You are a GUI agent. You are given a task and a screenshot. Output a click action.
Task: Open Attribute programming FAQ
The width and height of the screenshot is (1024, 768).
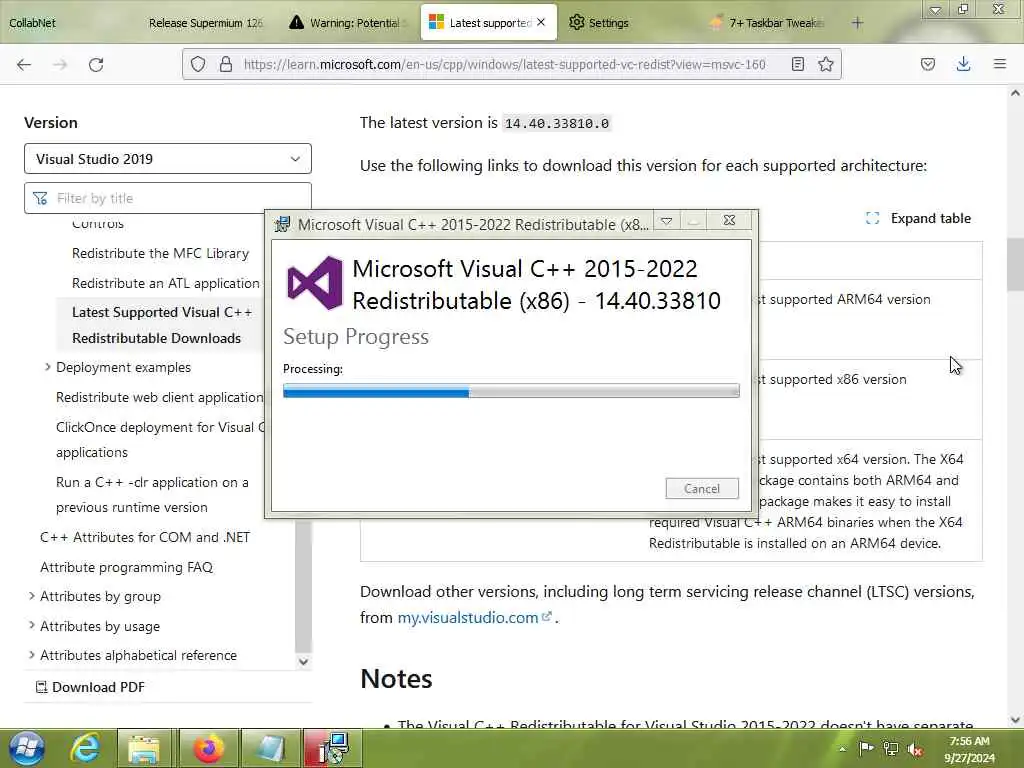126,567
